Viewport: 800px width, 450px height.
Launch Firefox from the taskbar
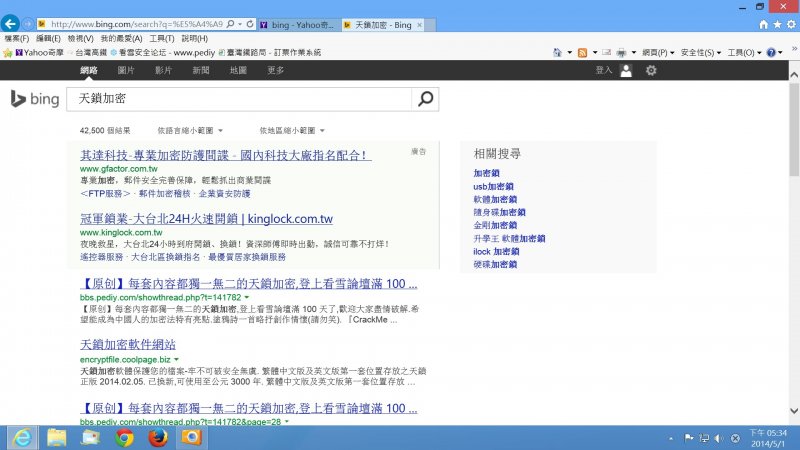pyautogui.click(x=158, y=438)
